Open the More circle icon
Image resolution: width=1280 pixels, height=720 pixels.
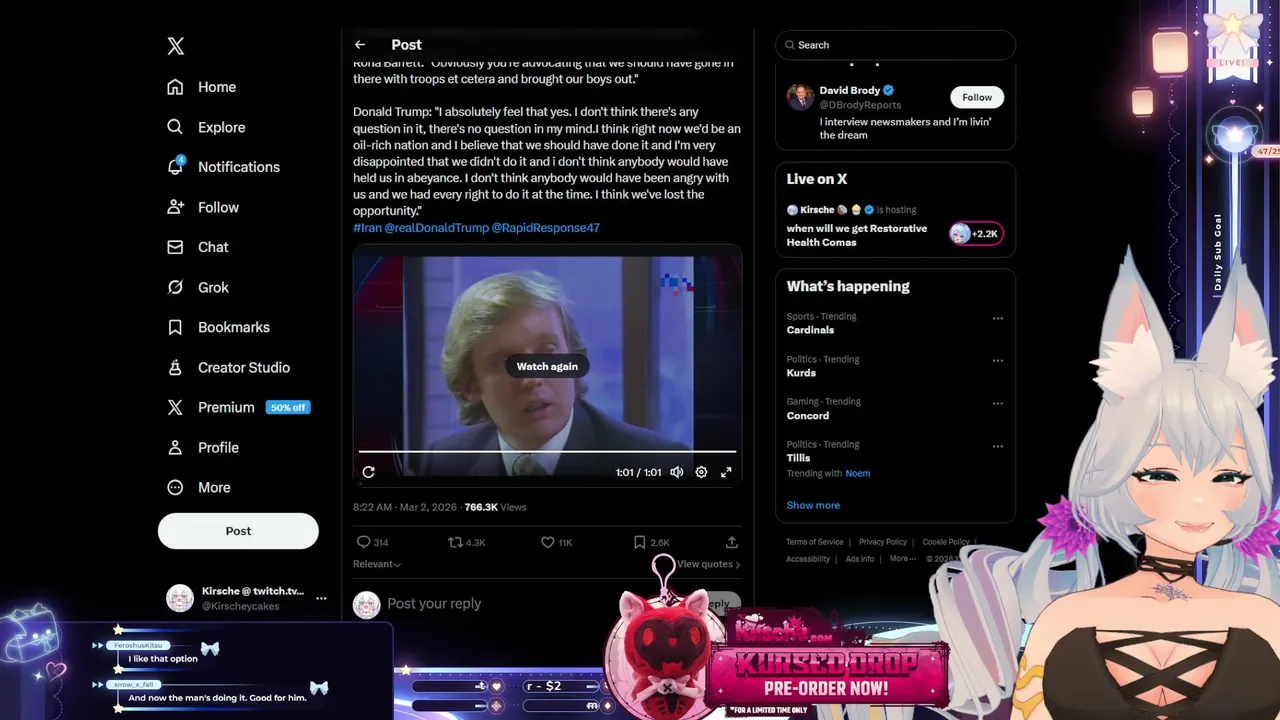coord(175,487)
